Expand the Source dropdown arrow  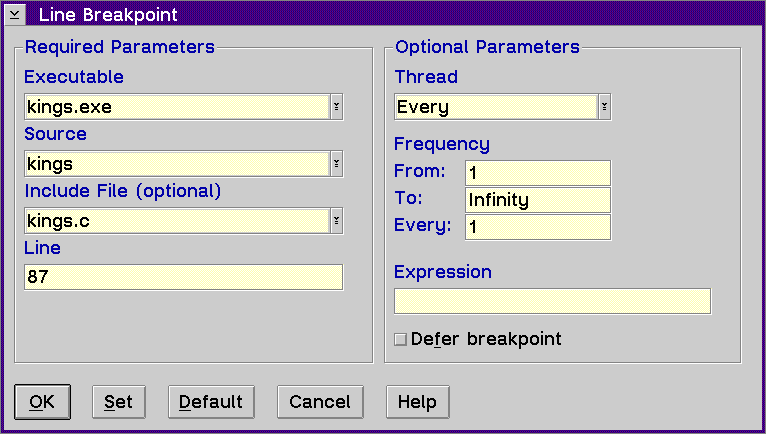(337, 164)
